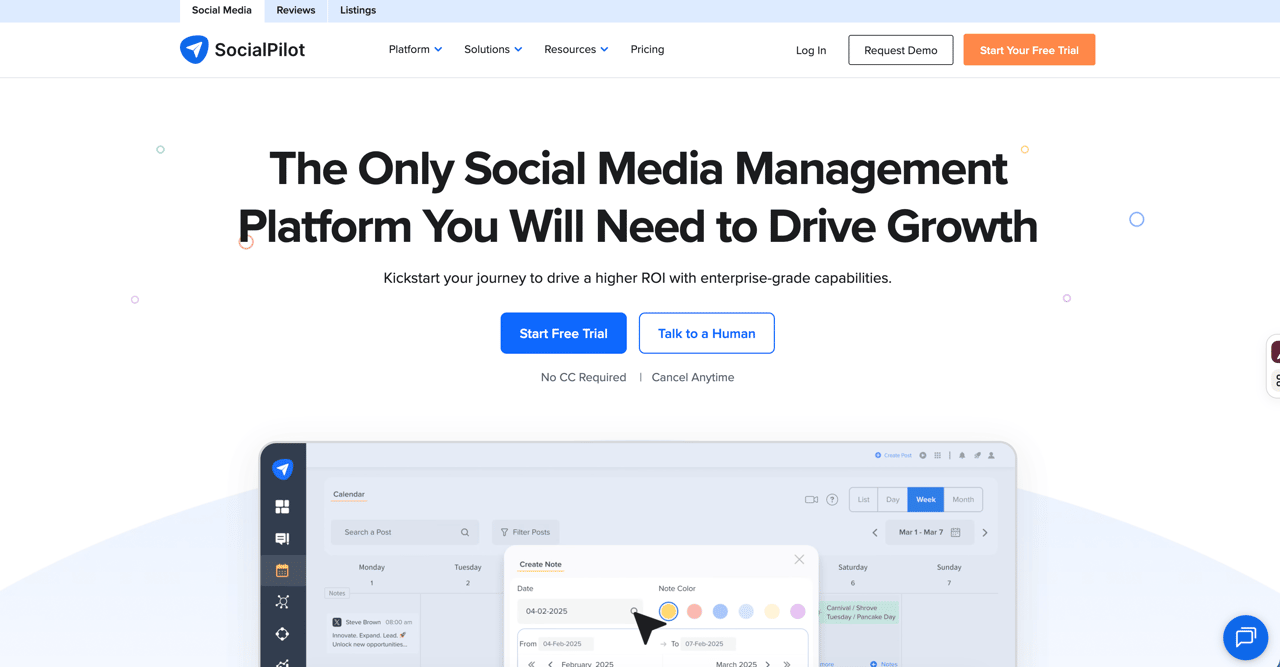Screen dimensions: 1280x667
Task: Click orange Start Your Free Trial button
Action: tap(1029, 50)
